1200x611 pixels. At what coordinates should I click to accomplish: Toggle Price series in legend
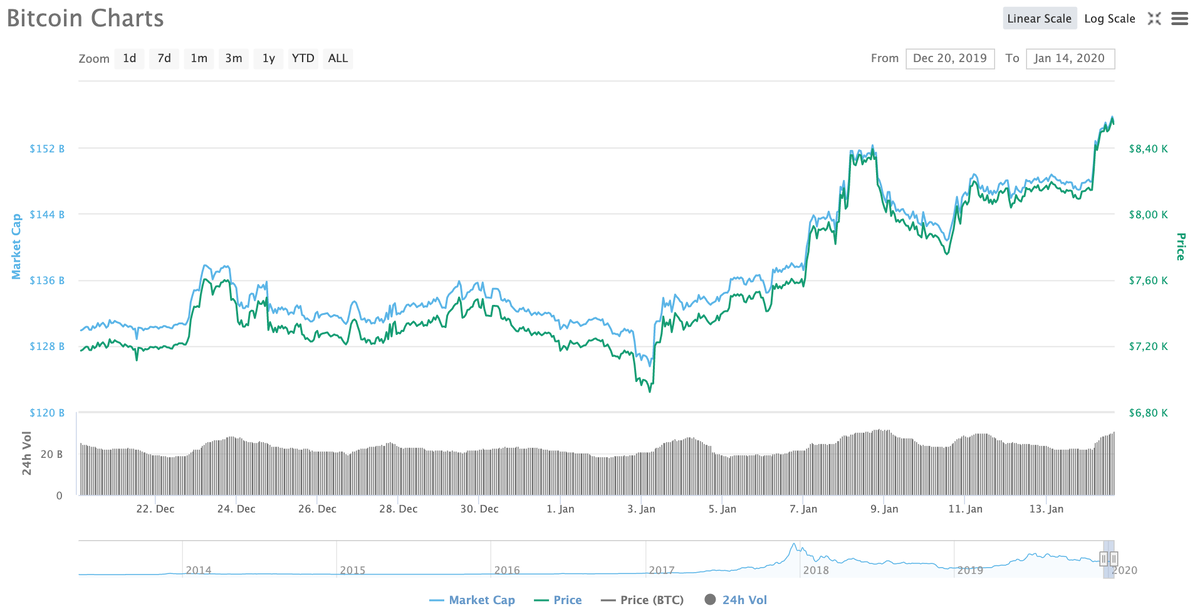click(558, 600)
